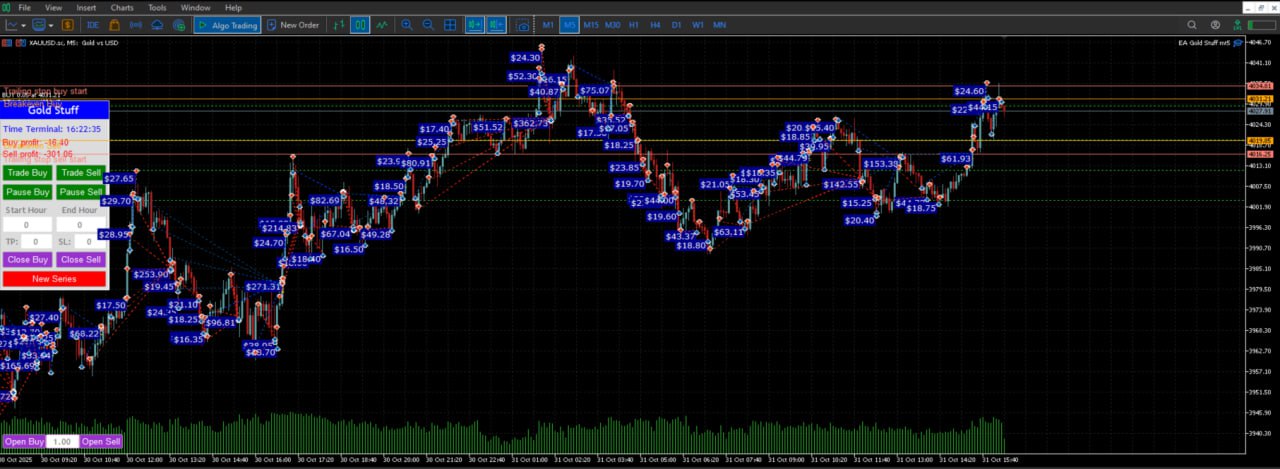Click the EA Gold Stuff hat icon
Viewport: 1280px width, 469px height.
click(x=1237, y=43)
